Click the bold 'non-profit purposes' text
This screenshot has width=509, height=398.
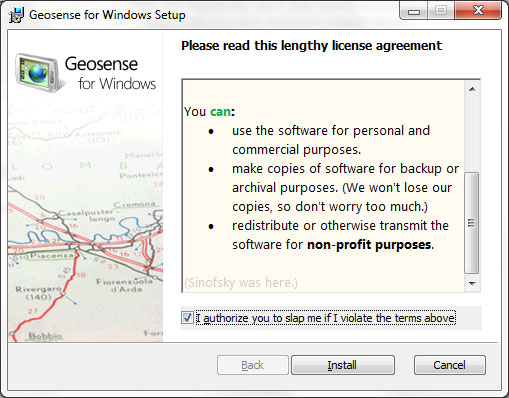pos(369,245)
